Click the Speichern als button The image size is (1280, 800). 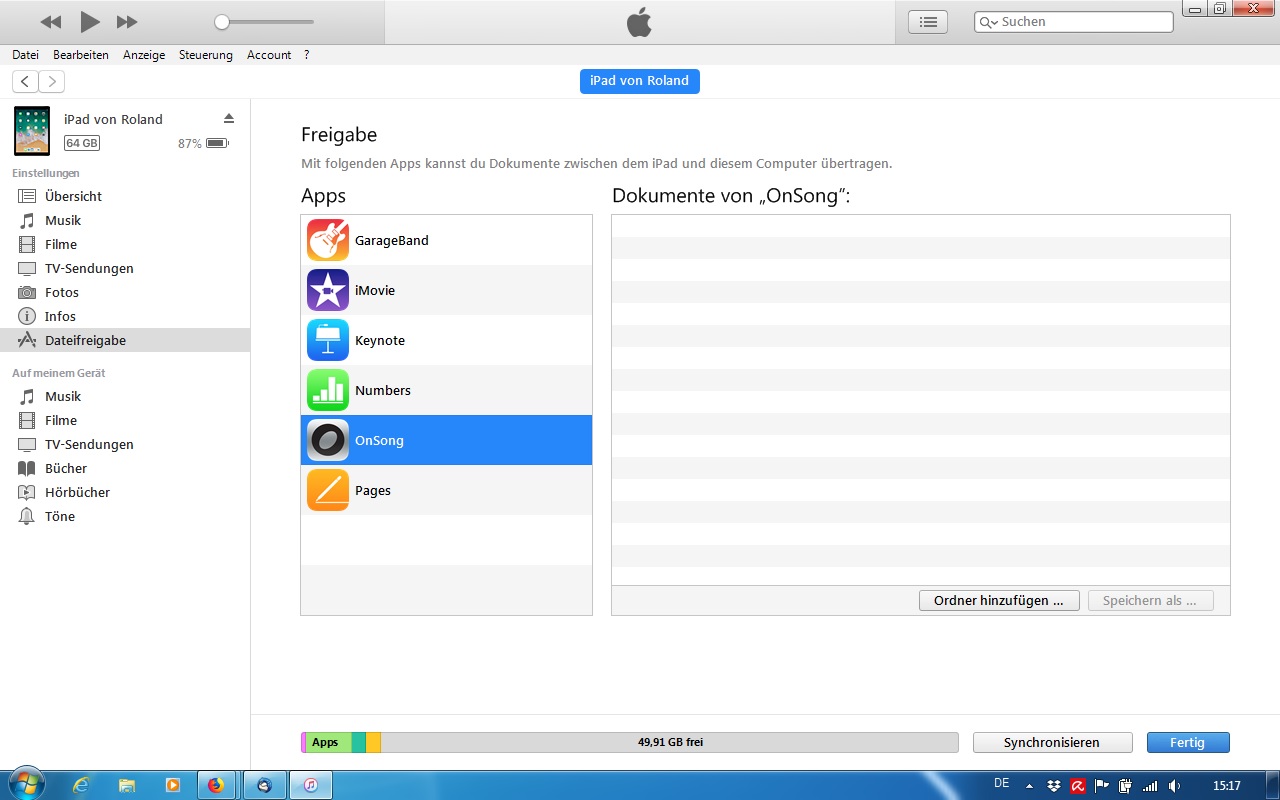point(1150,601)
